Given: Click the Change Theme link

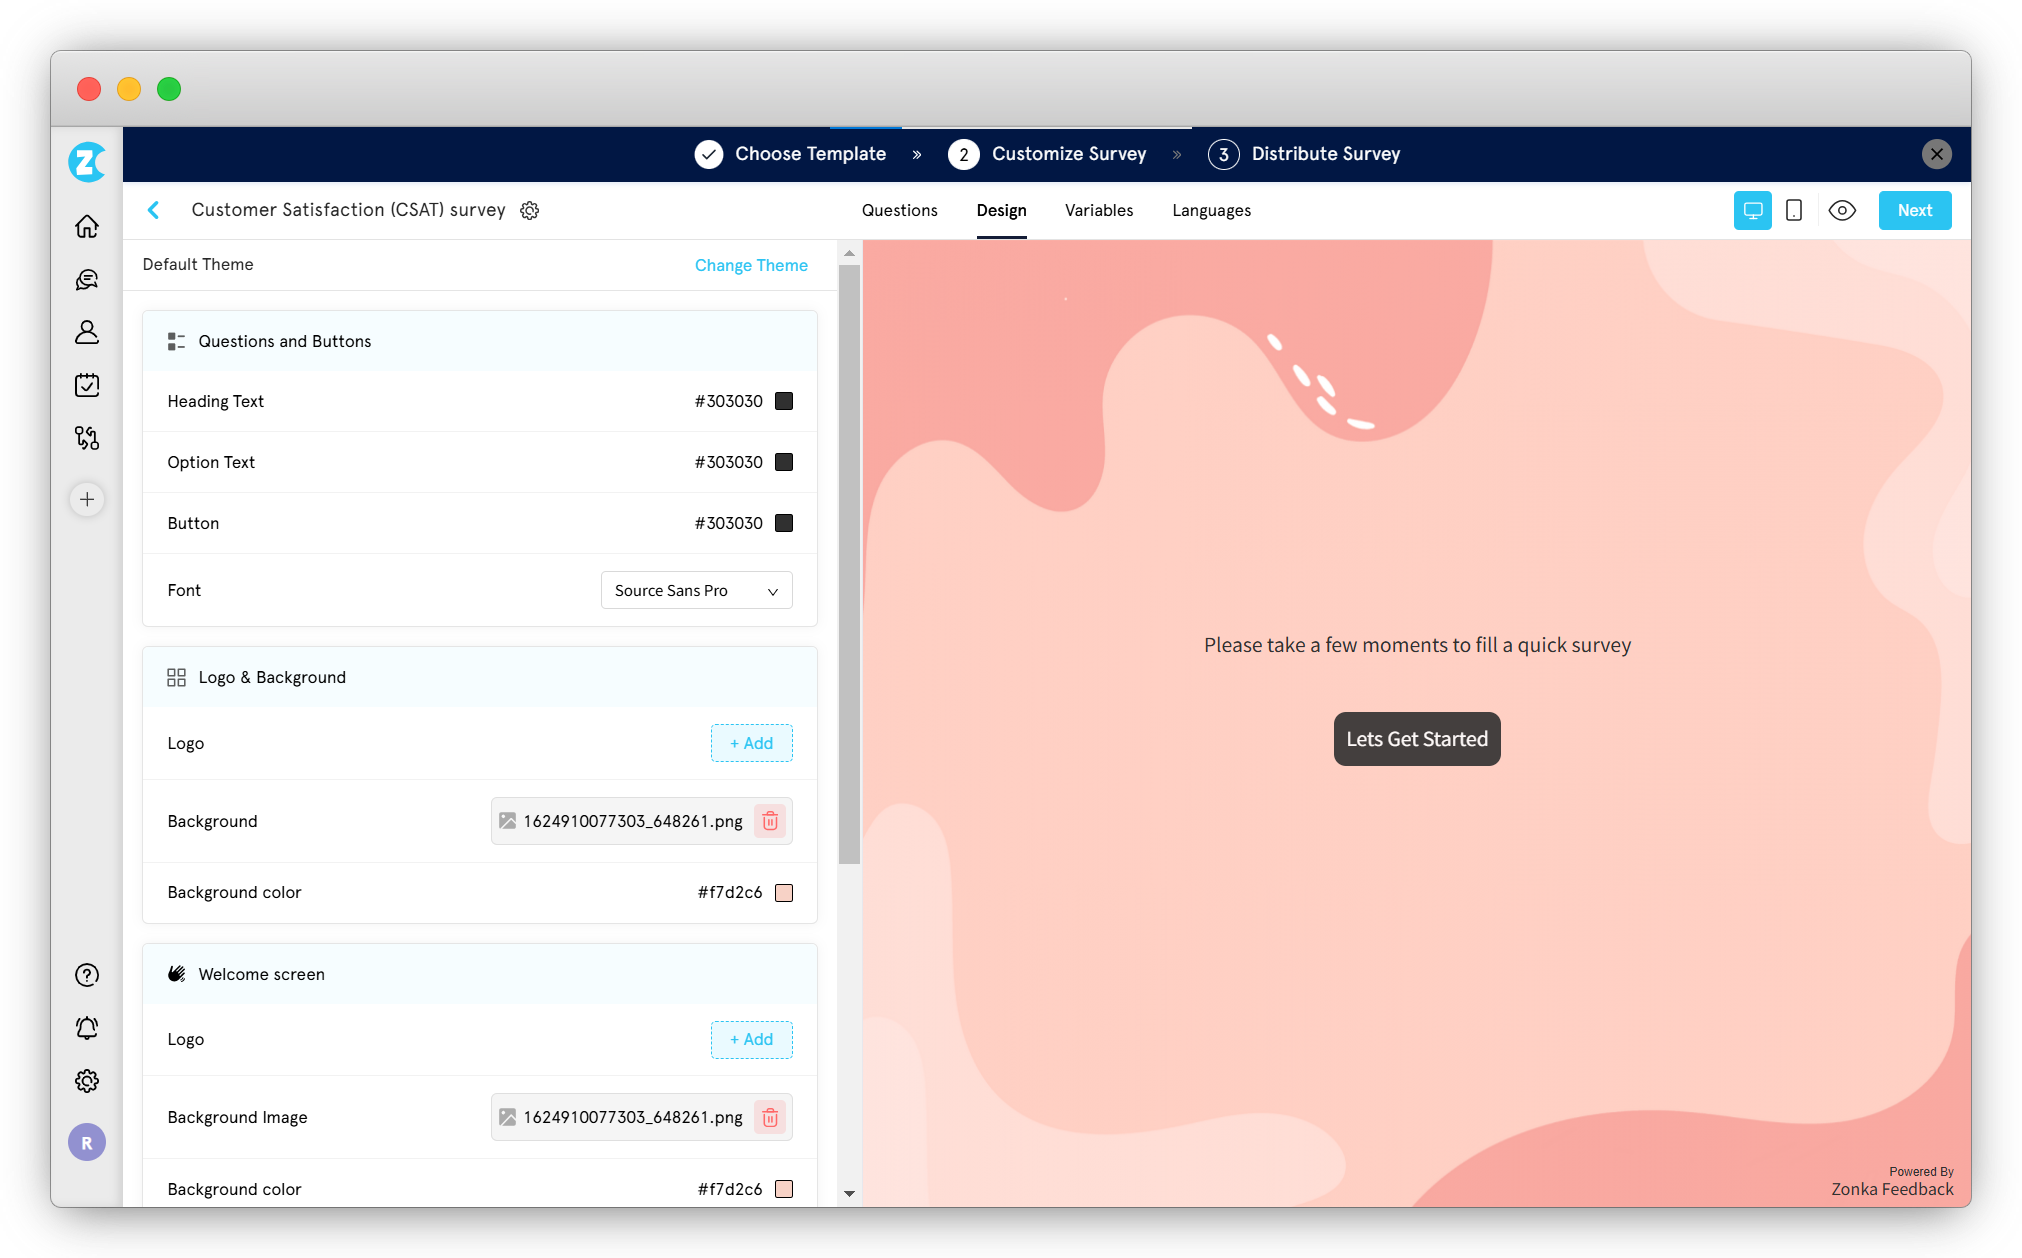Looking at the screenshot, I should coord(751,265).
